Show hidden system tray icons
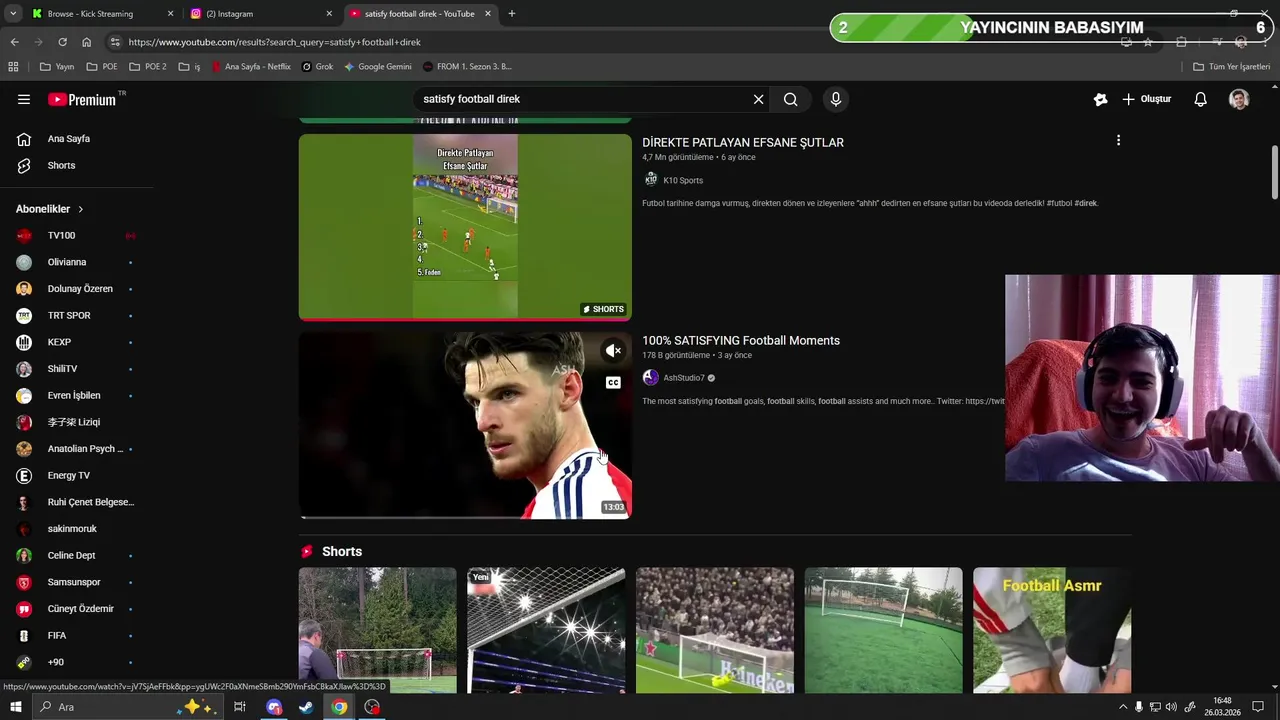This screenshot has height=720, width=1280. point(1122,707)
